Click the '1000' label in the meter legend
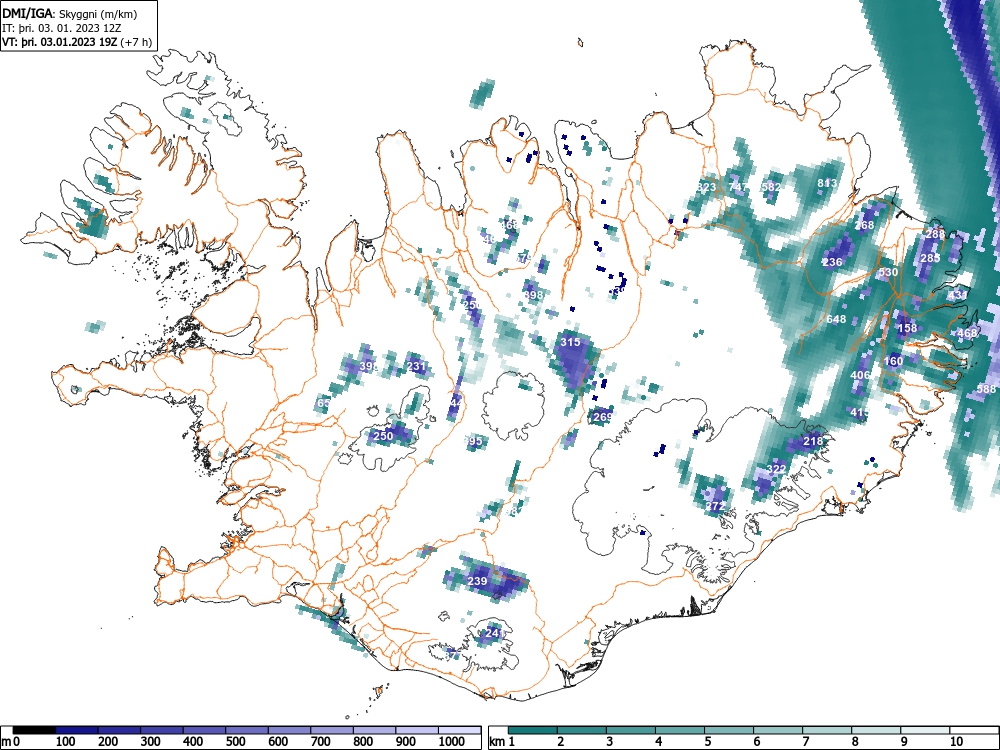Image resolution: width=1000 pixels, height=750 pixels. click(x=452, y=742)
